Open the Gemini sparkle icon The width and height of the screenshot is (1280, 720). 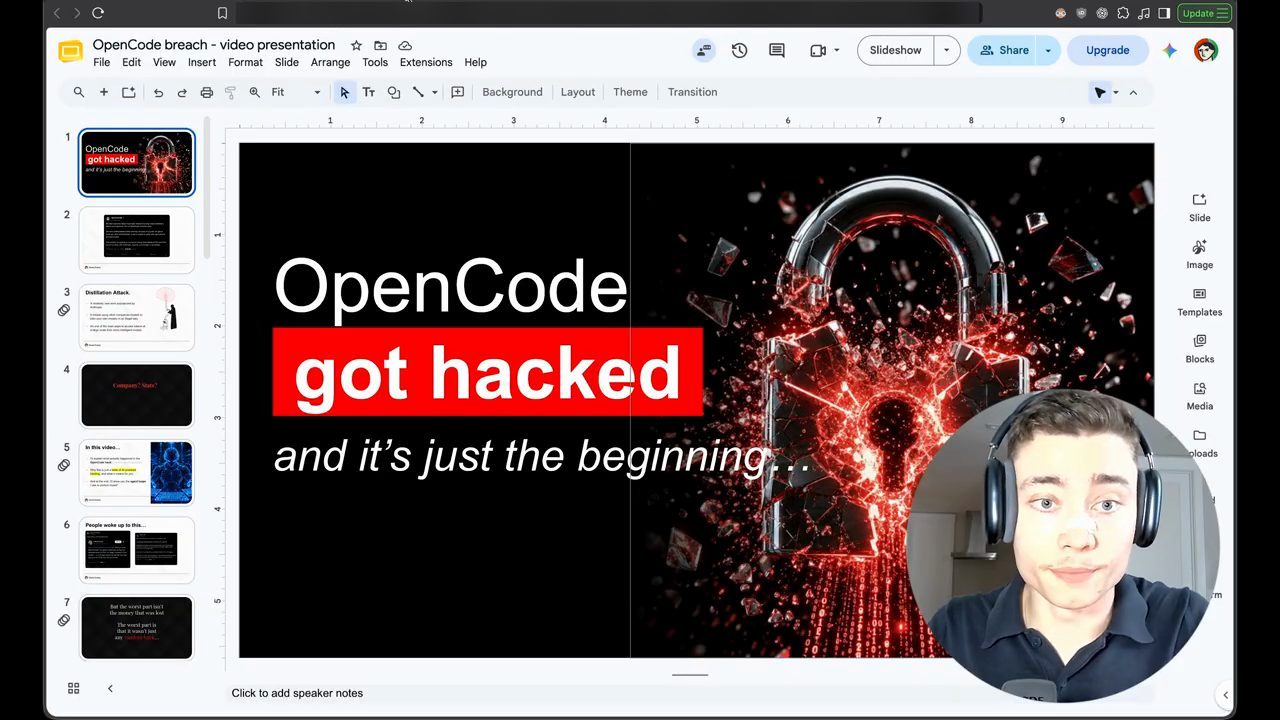pyautogui.click(x=1169, y=50)
